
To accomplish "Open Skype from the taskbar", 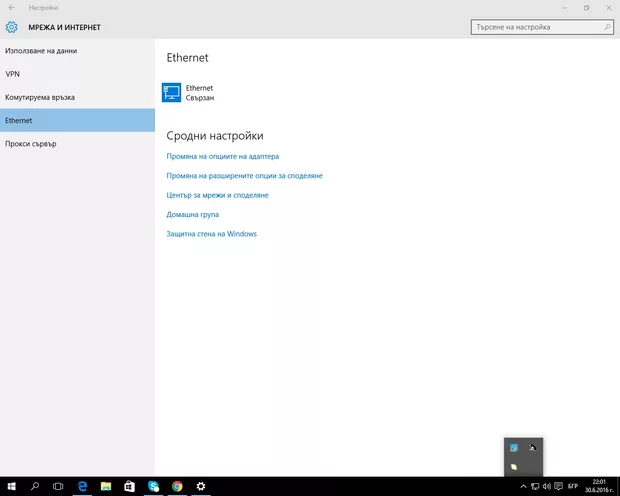I will 153,486.
